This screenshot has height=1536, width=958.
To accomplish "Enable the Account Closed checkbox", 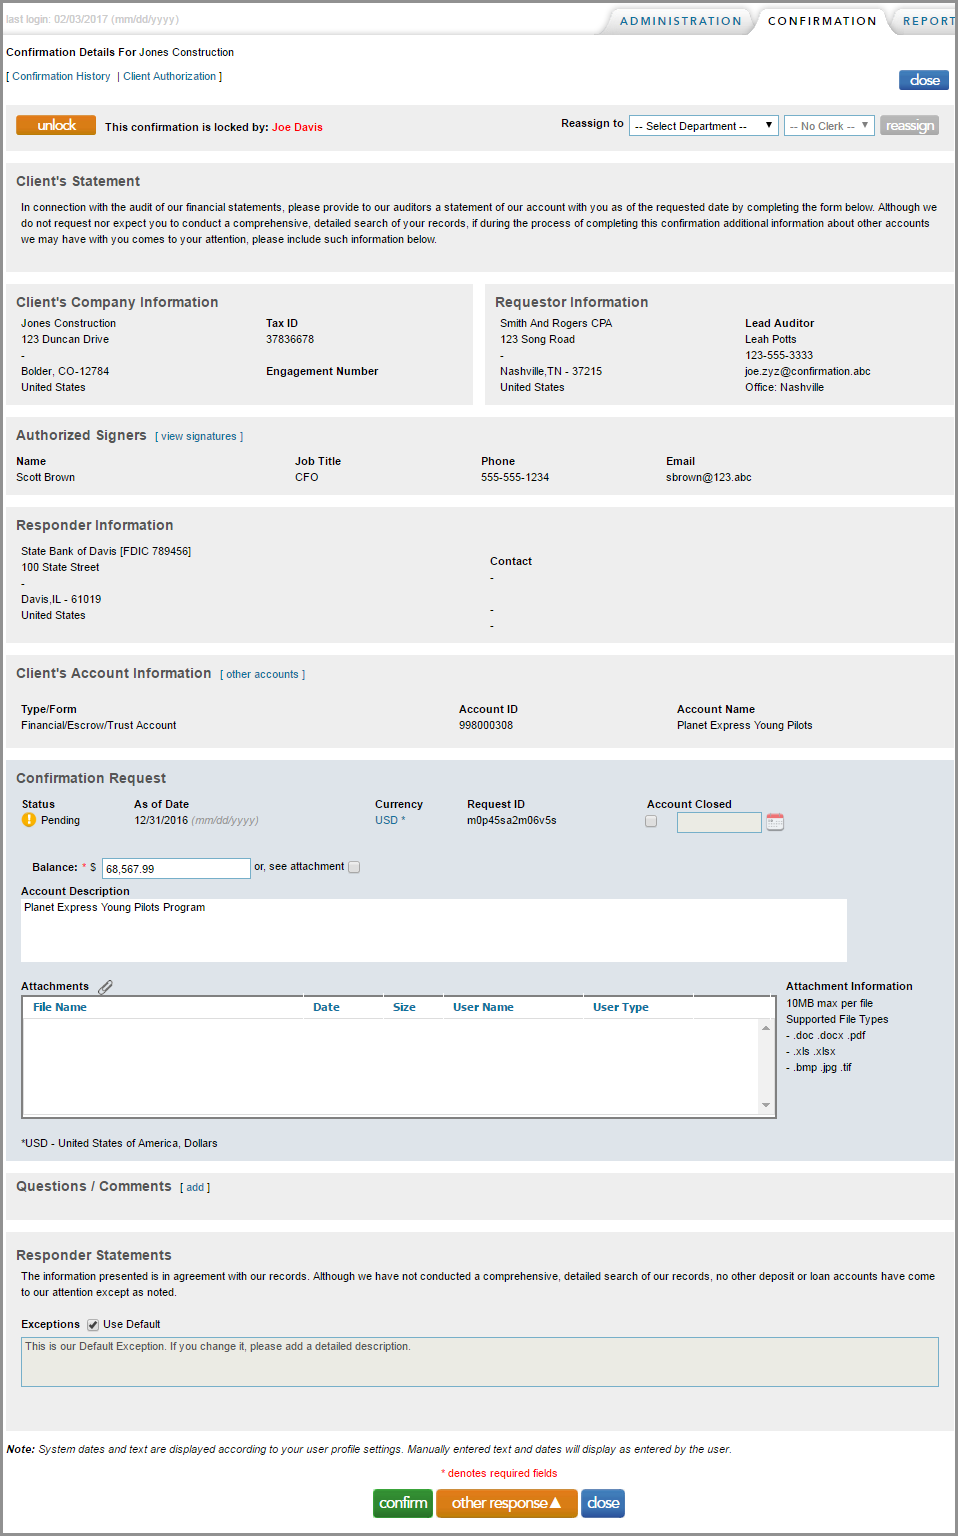I will [651, 820].
